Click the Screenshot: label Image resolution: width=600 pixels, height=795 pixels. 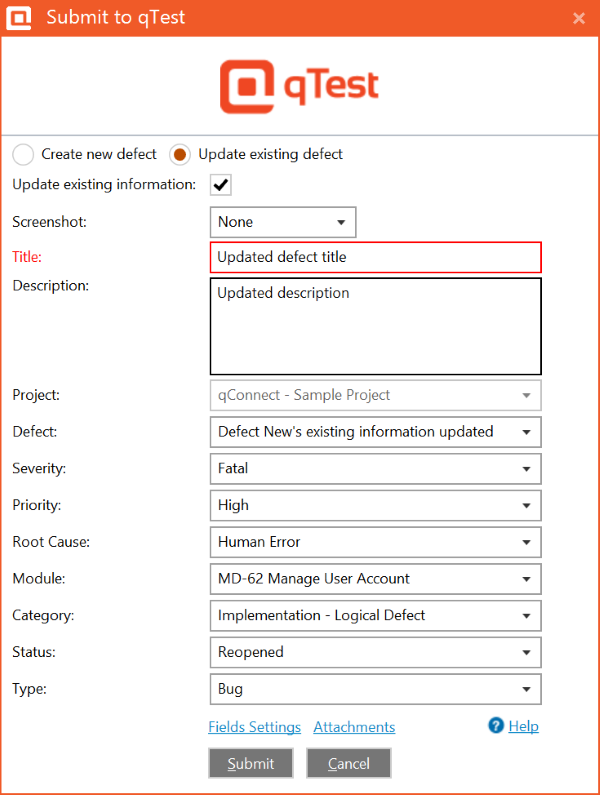pos(49,222)
